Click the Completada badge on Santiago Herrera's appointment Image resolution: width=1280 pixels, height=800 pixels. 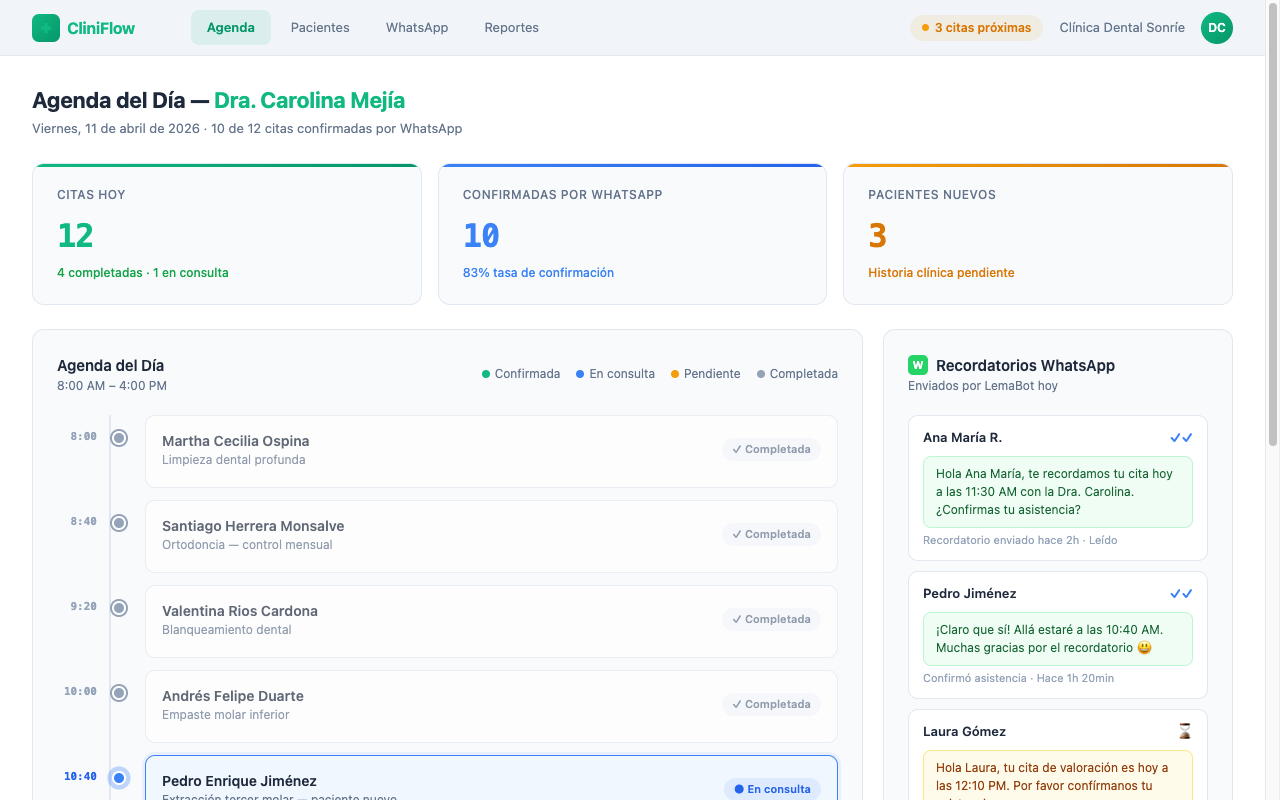771,533
